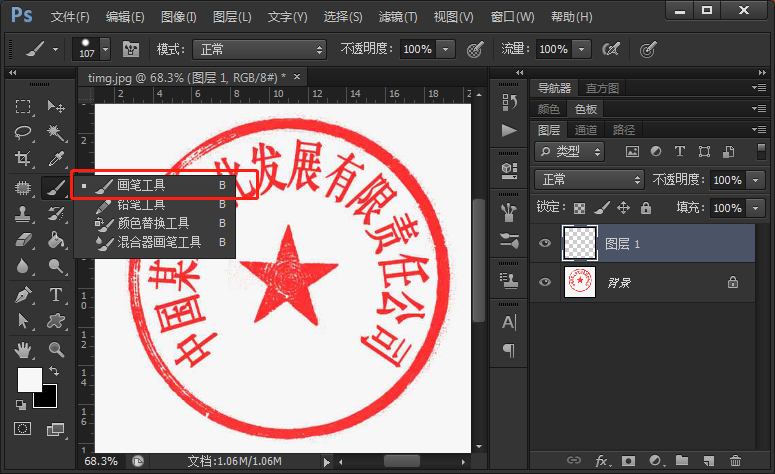775x474 pixels.
Task: Select the Magic Wand tool
Action: coord(56,132)
